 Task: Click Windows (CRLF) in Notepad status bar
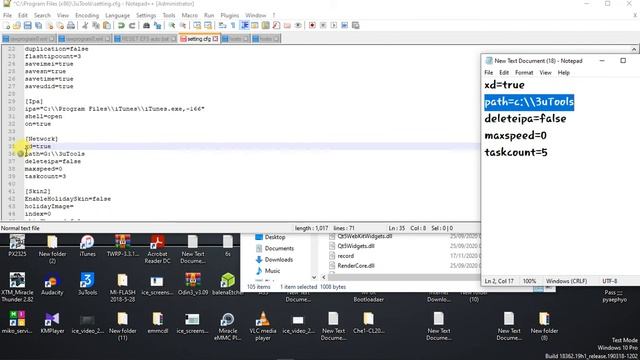point(566,281)
